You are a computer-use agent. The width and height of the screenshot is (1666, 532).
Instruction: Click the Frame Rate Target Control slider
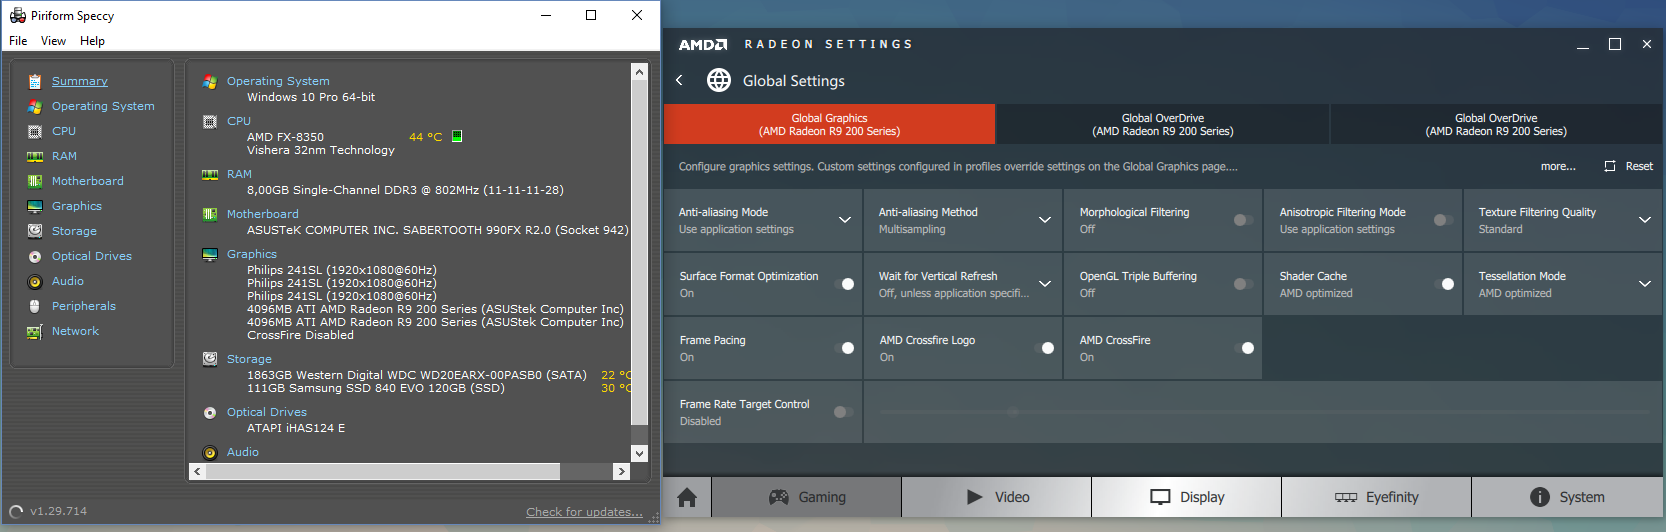click(x=1264, y=412)
